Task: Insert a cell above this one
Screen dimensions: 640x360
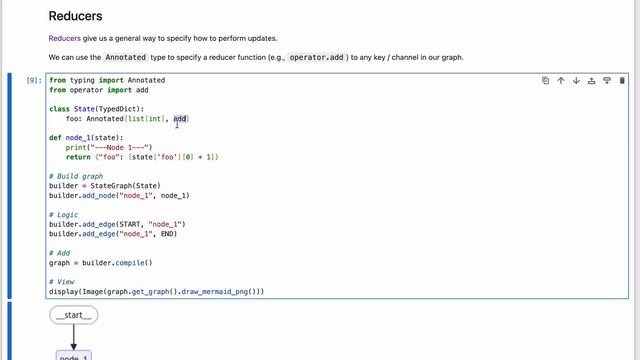Action: click(x=591, y=80)
